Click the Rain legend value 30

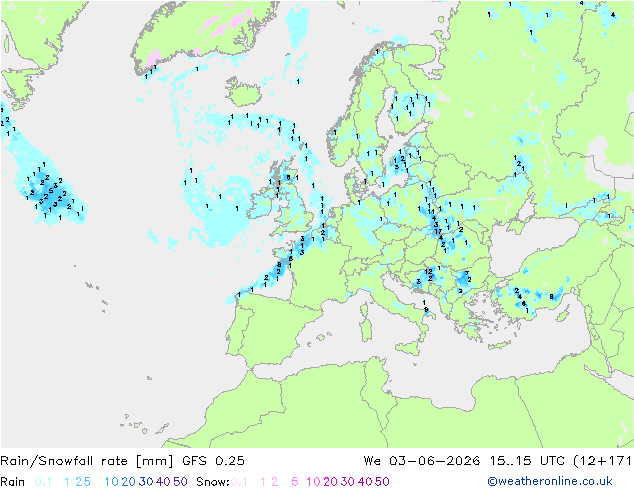click(146, 482)
